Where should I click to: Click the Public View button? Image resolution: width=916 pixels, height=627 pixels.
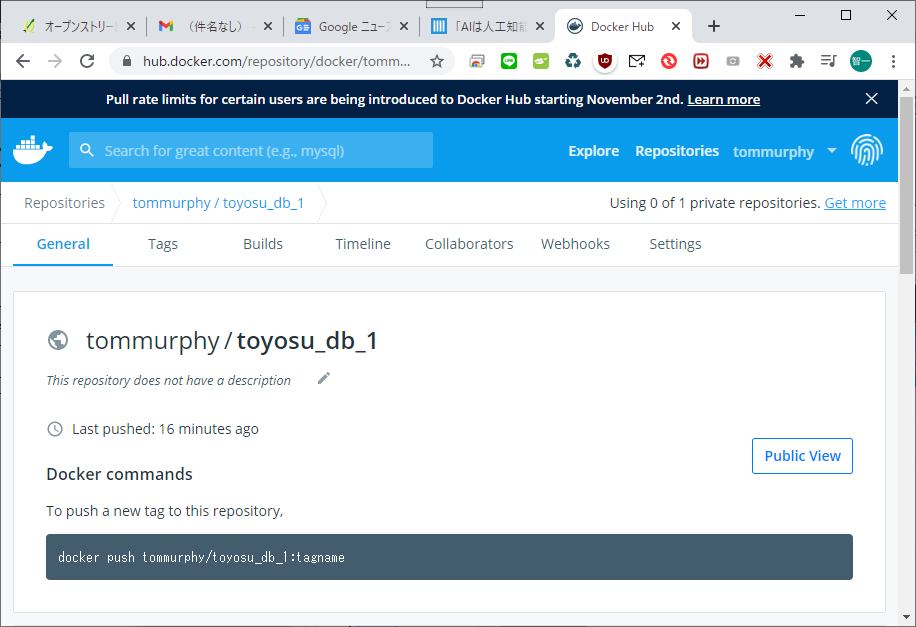(802, 455)
